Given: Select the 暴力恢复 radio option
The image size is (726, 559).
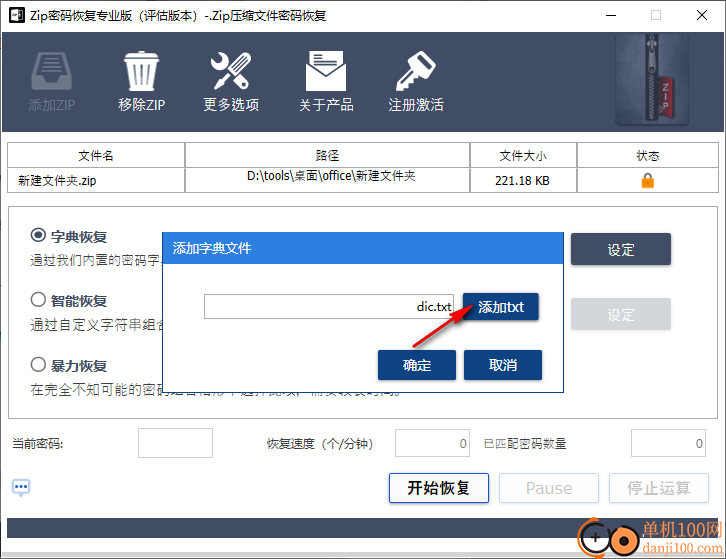Looking at the screenshot, I should click(x=38, y=364).
